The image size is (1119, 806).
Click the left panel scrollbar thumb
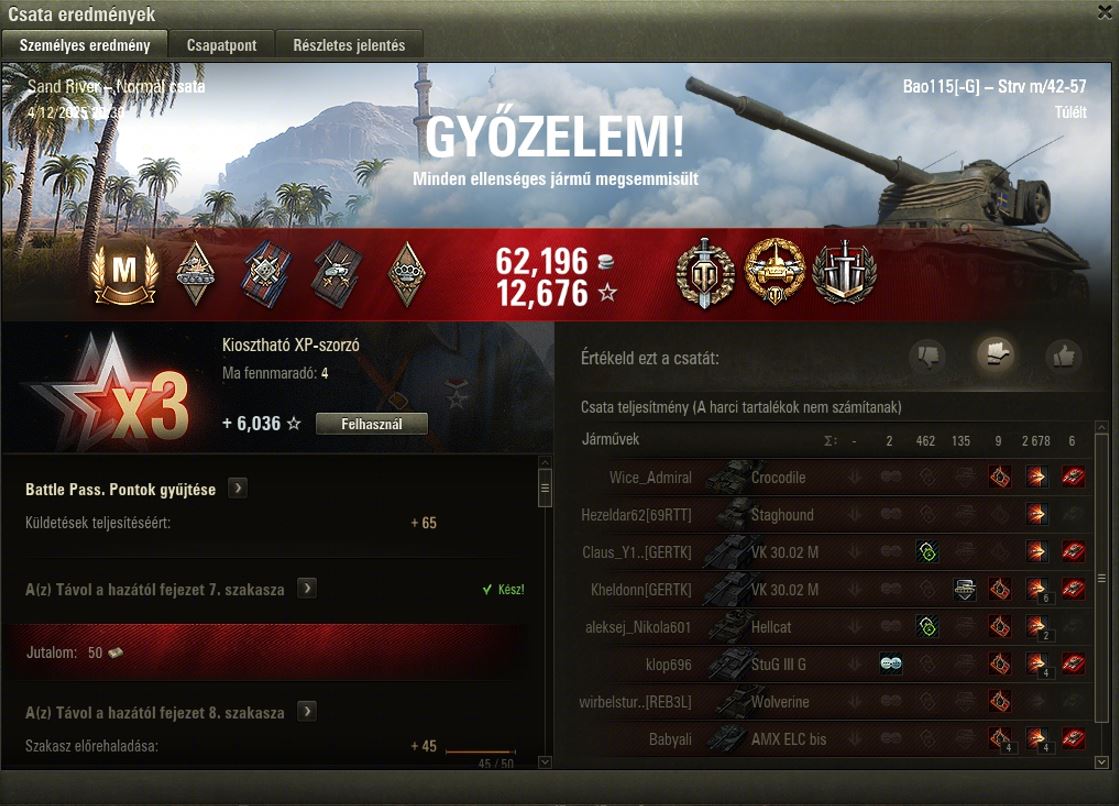tap(545, 488)
